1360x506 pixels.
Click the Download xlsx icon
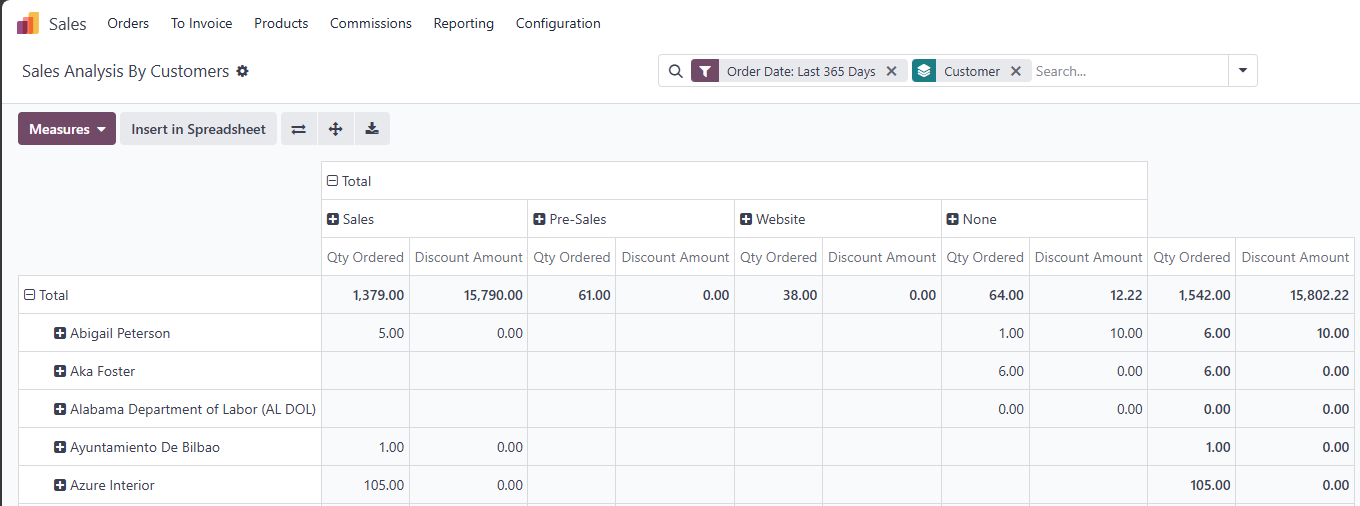pos(372,129)
